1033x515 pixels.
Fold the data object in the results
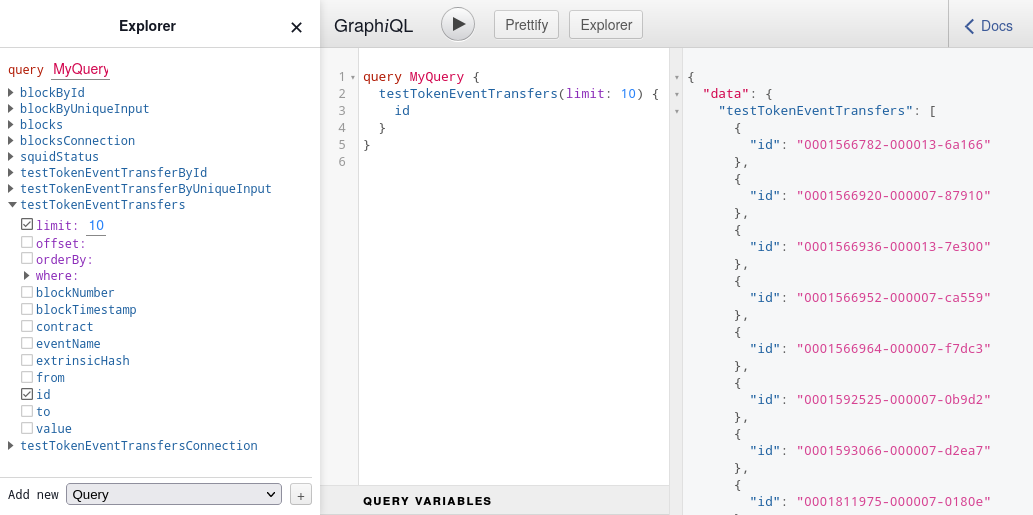coord(677,94)
